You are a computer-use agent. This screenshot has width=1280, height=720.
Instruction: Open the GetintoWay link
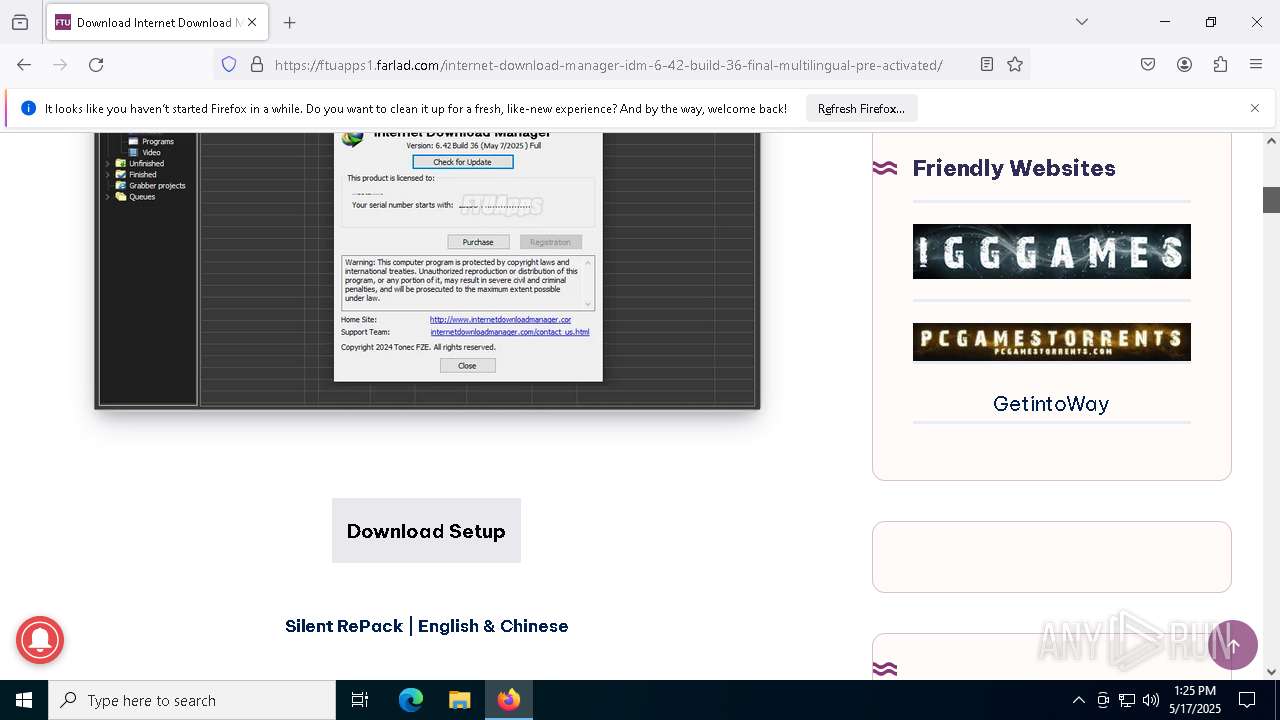(x=1051, y=403)
